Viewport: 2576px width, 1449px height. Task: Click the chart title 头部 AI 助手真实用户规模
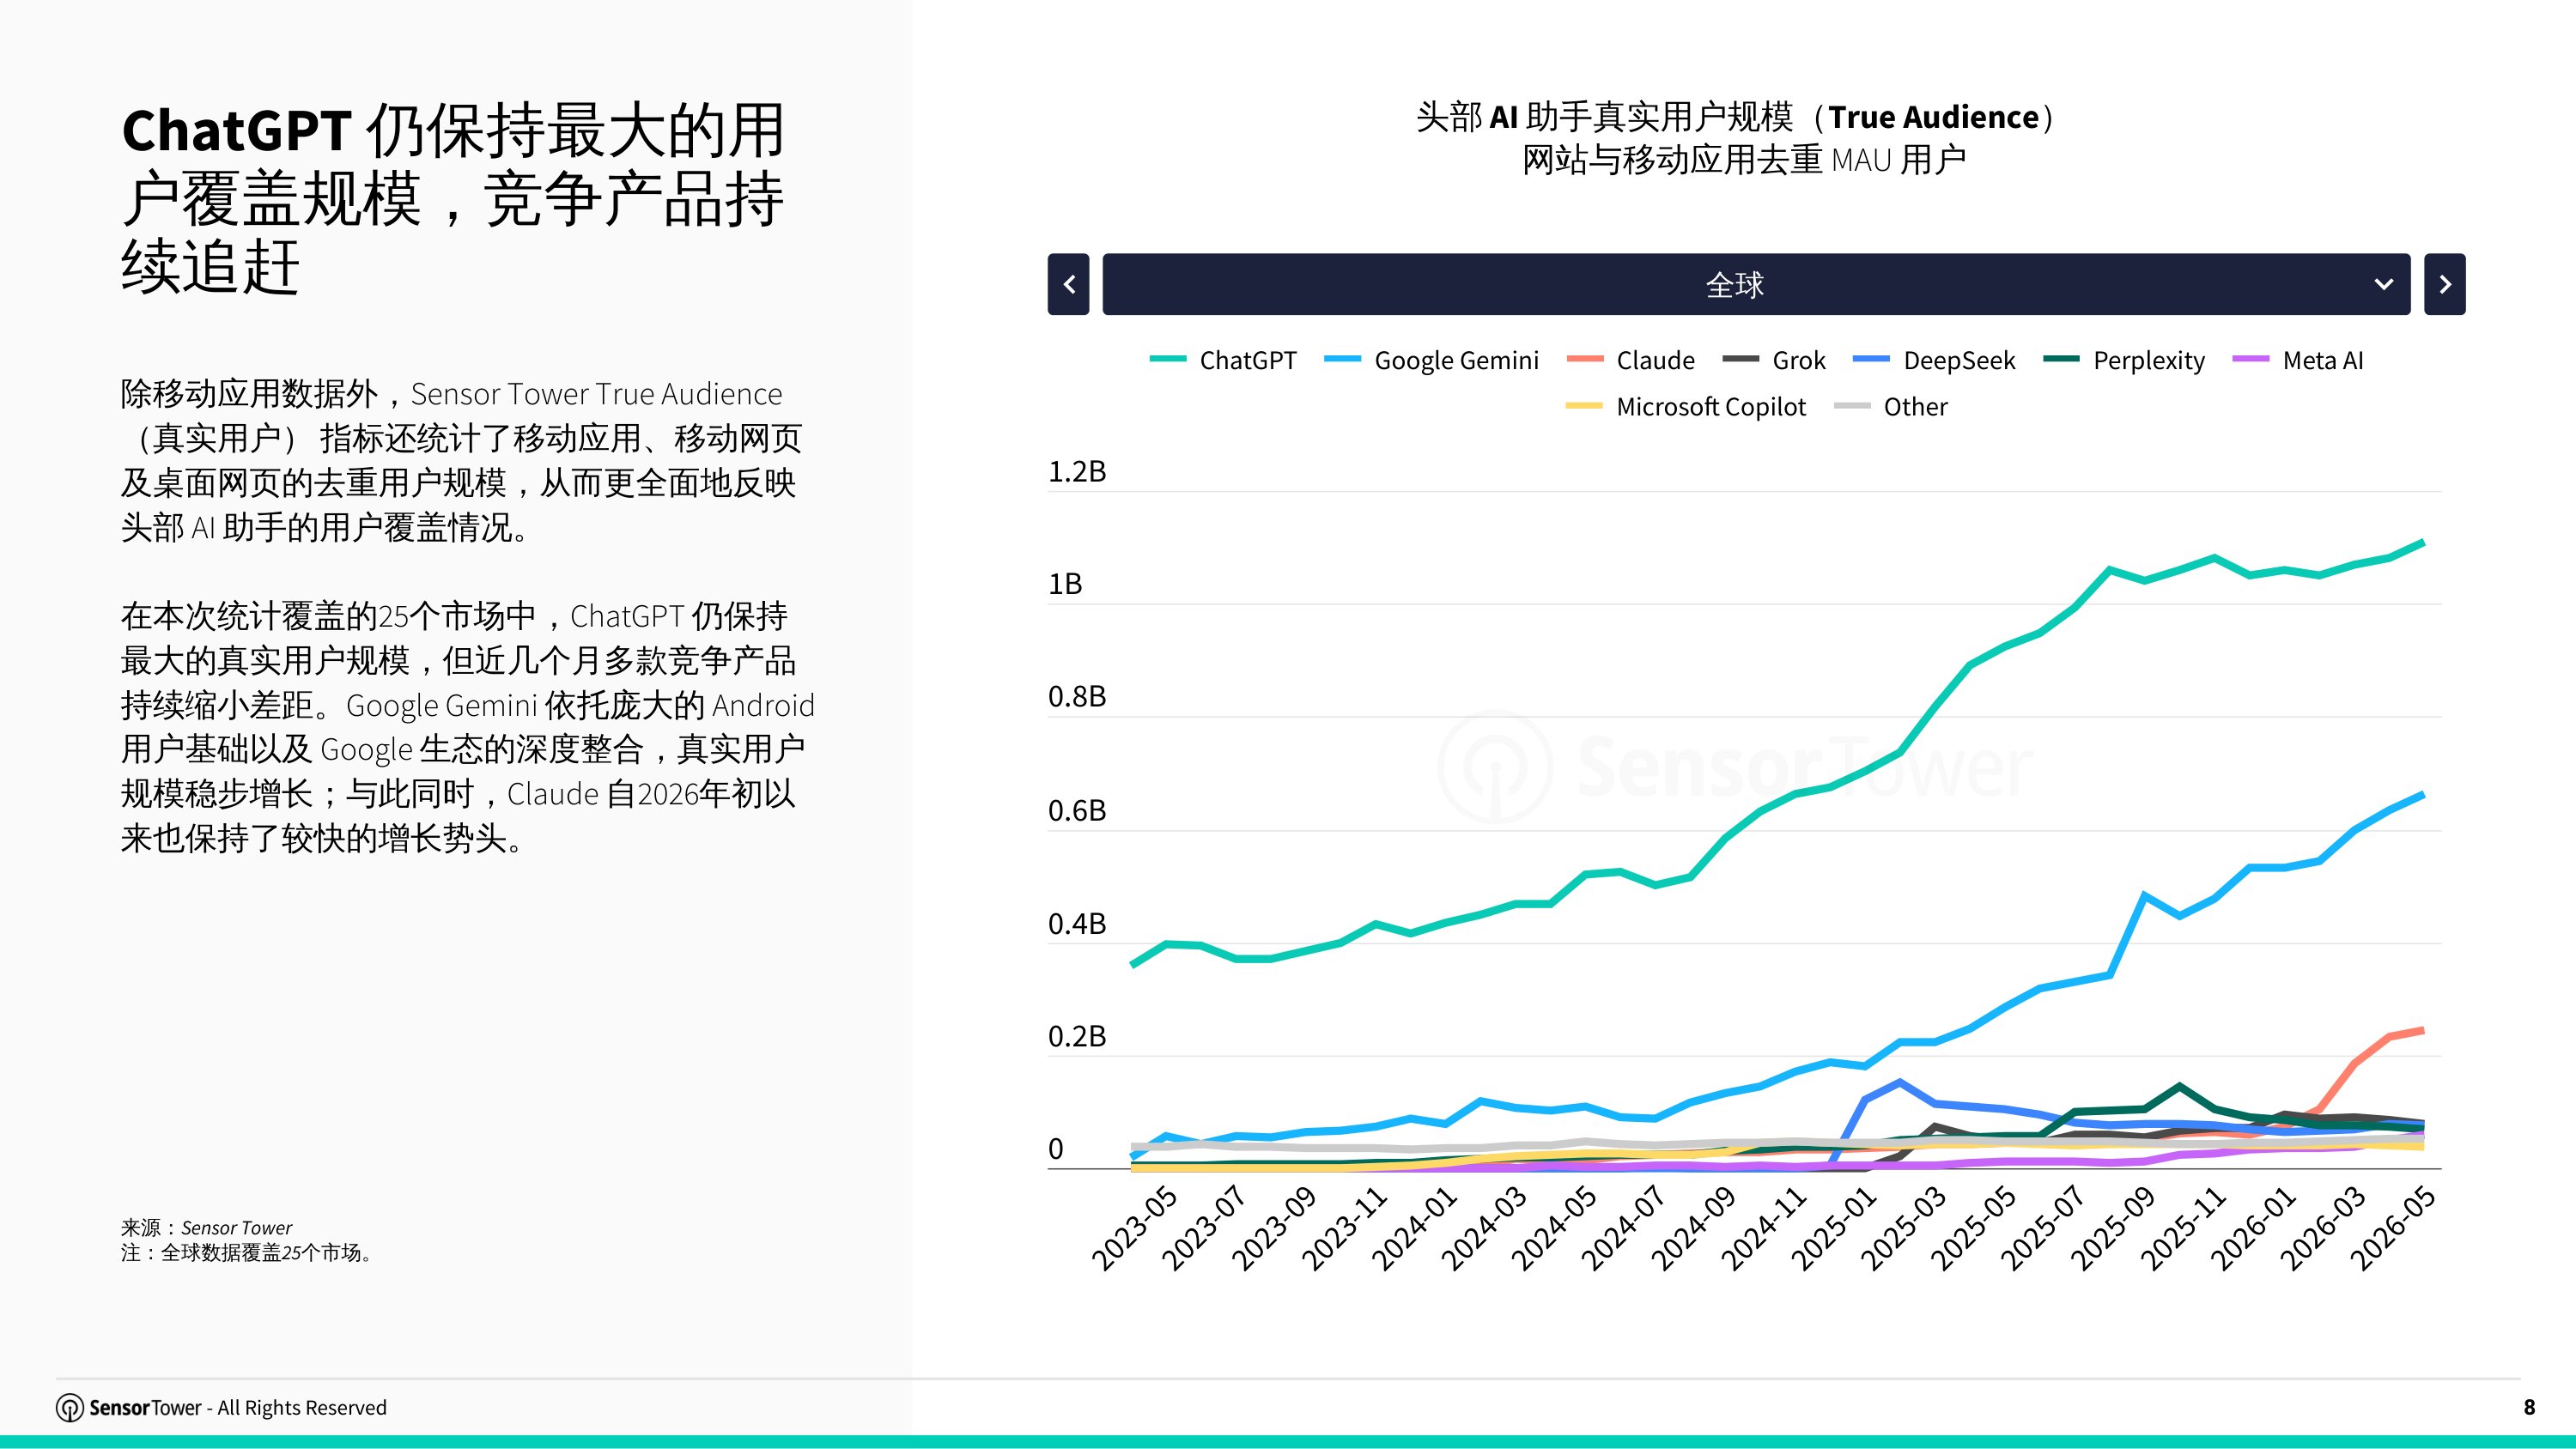click(x=1736, y=117)
